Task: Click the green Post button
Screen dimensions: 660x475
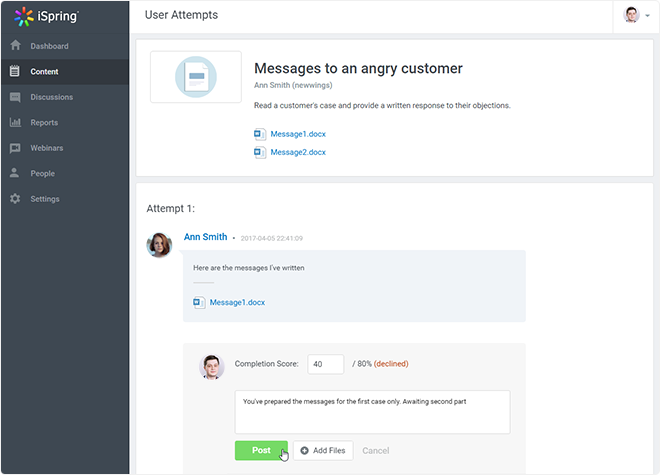Action: (261, 451)
